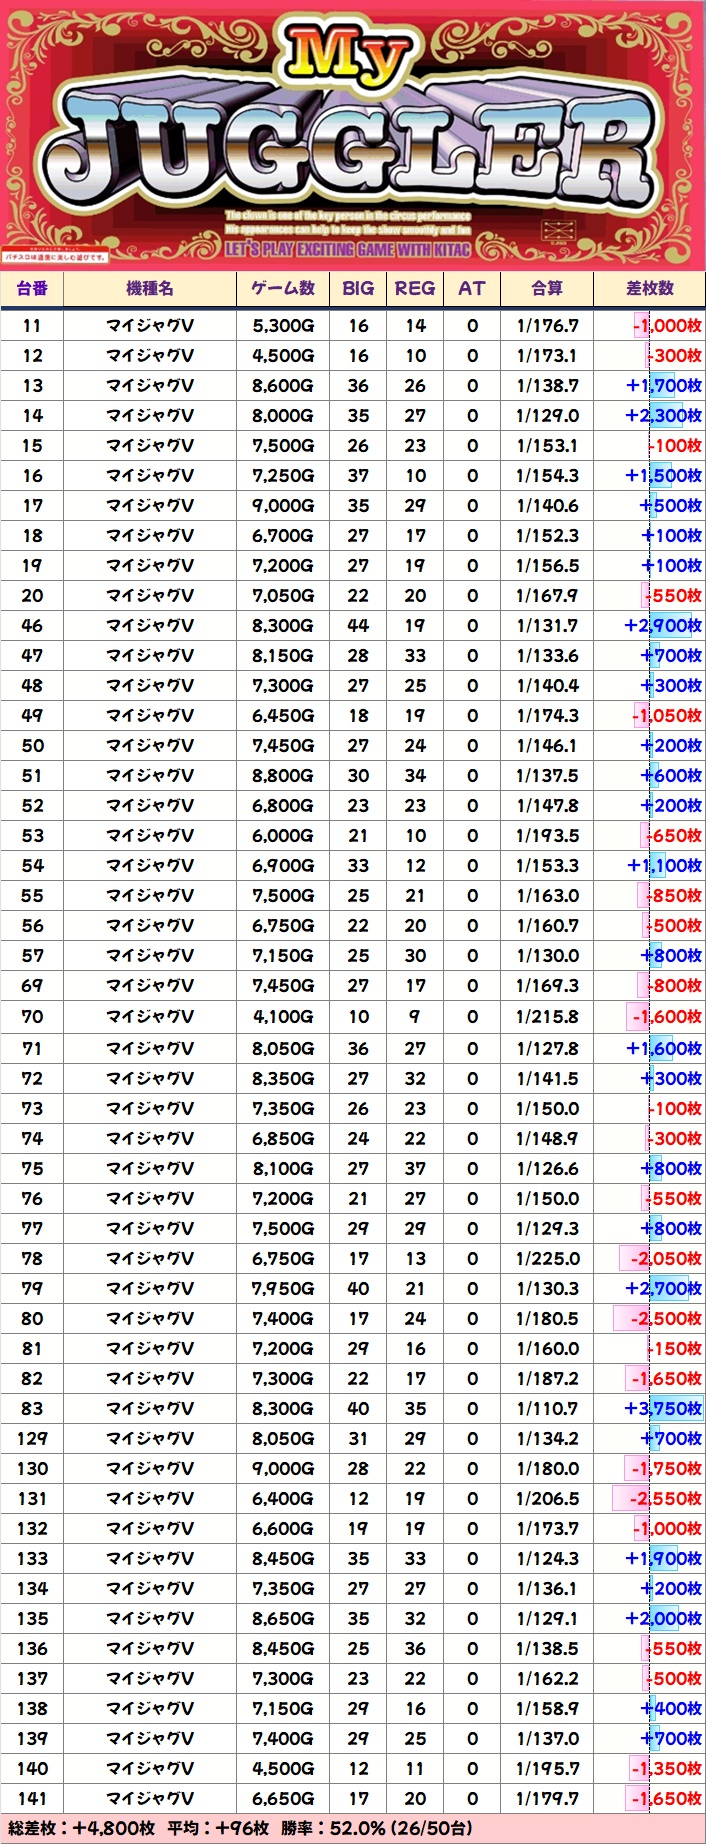Click the 1/225.0 combined rate cell
Screen dimensions: 706x1844
tap(547, 1258)
